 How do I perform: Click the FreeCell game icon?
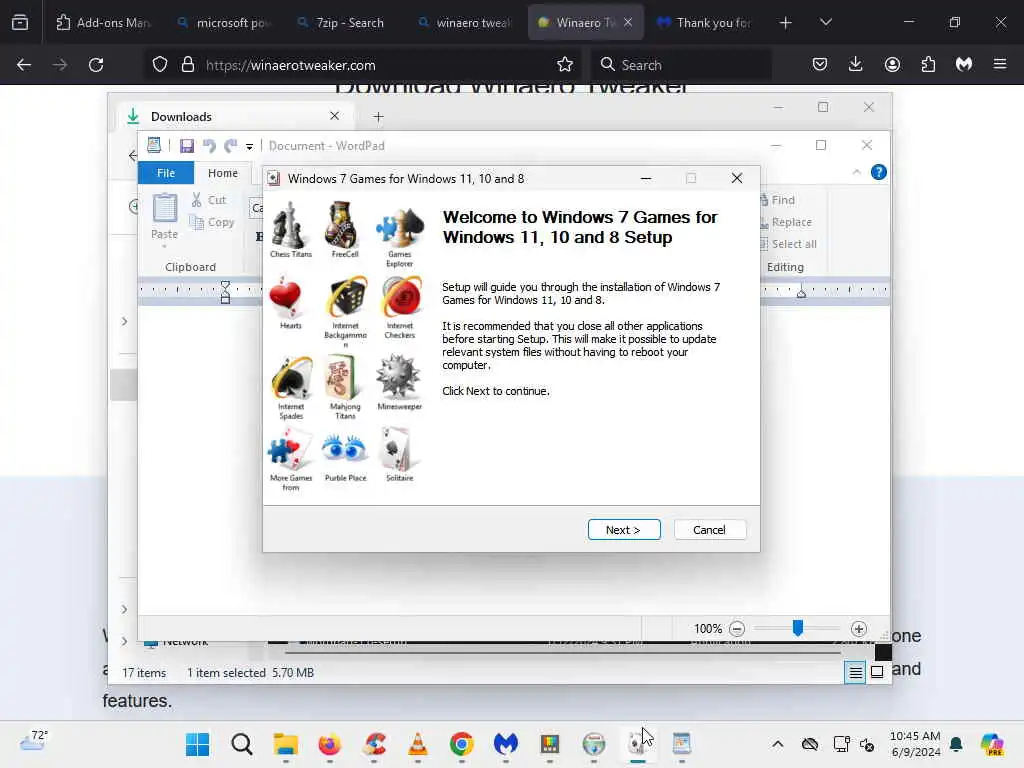click(x=342, y=225)
